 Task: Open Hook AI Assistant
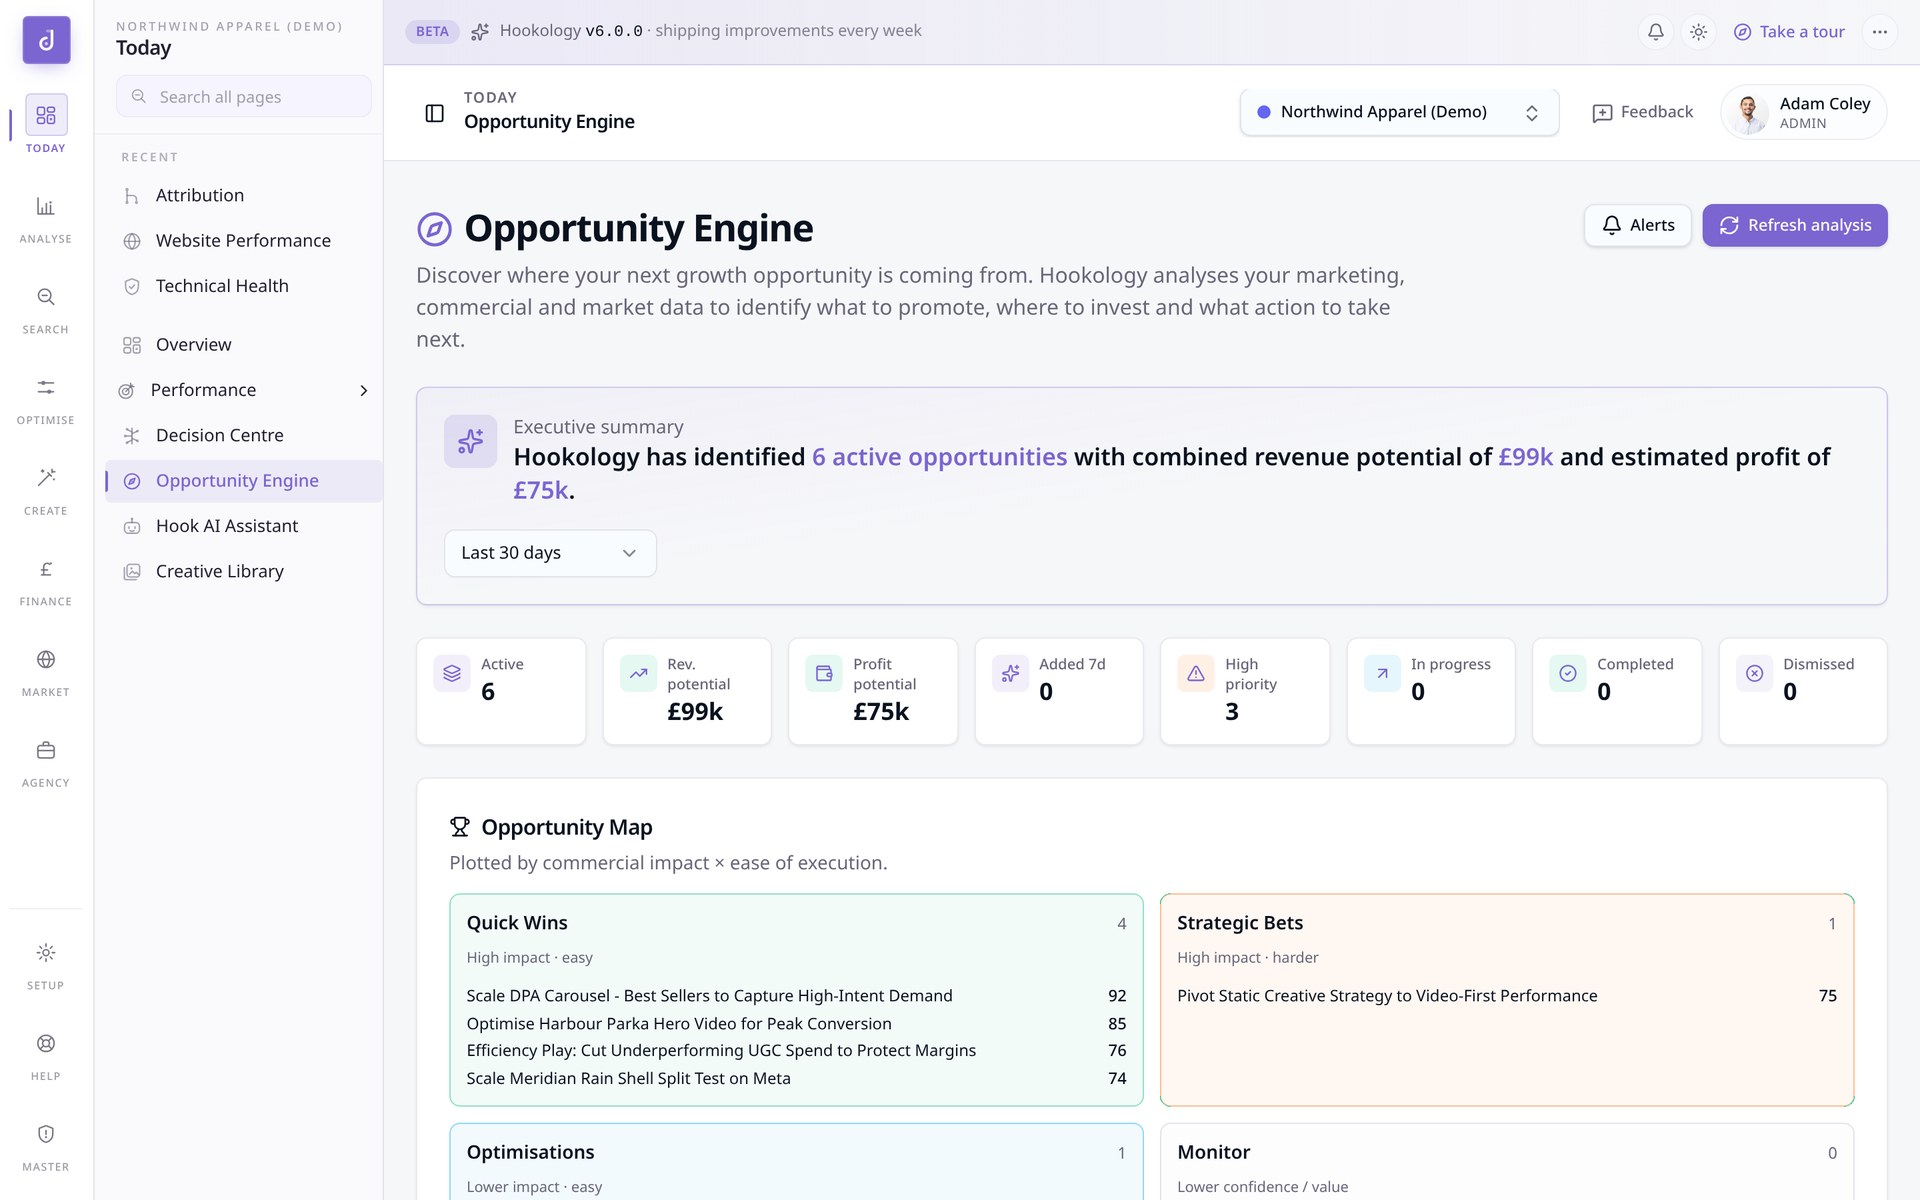(244, 526)
